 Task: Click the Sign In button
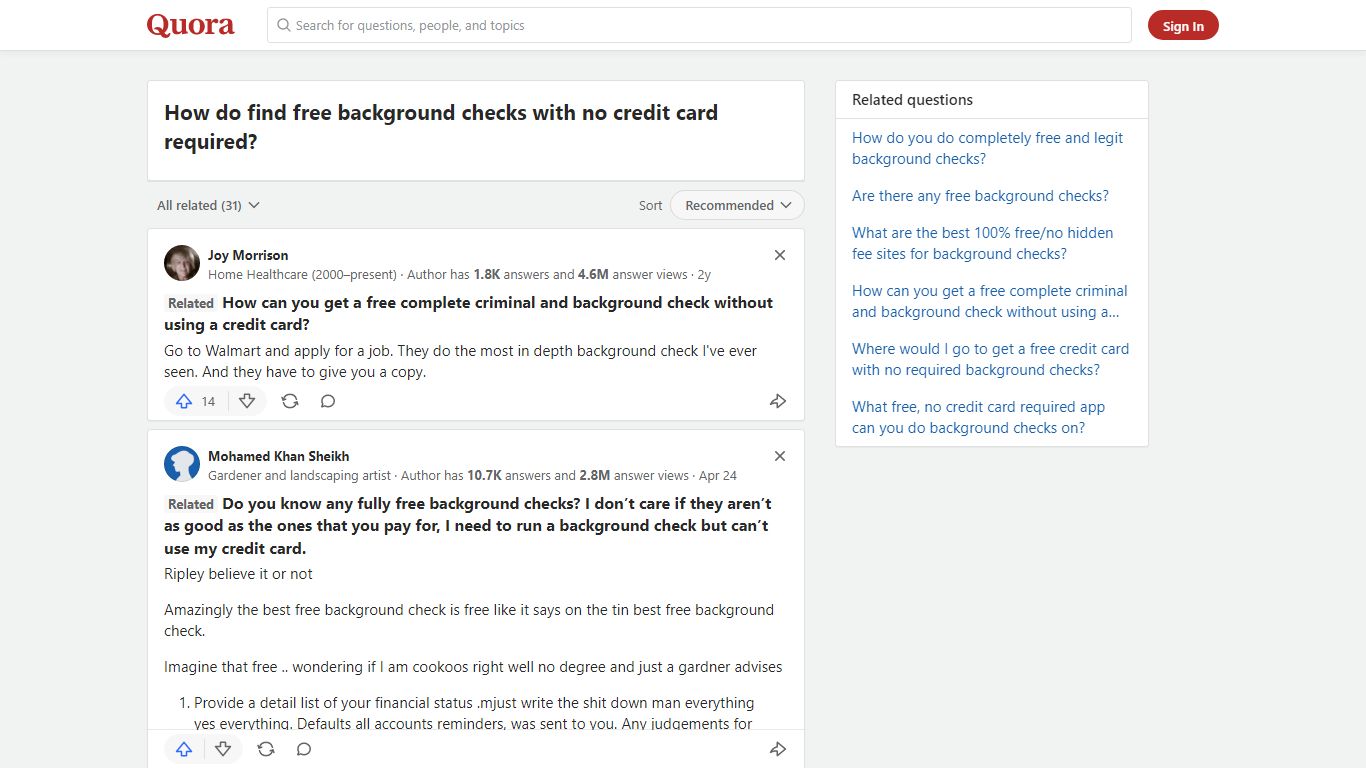1183,26
